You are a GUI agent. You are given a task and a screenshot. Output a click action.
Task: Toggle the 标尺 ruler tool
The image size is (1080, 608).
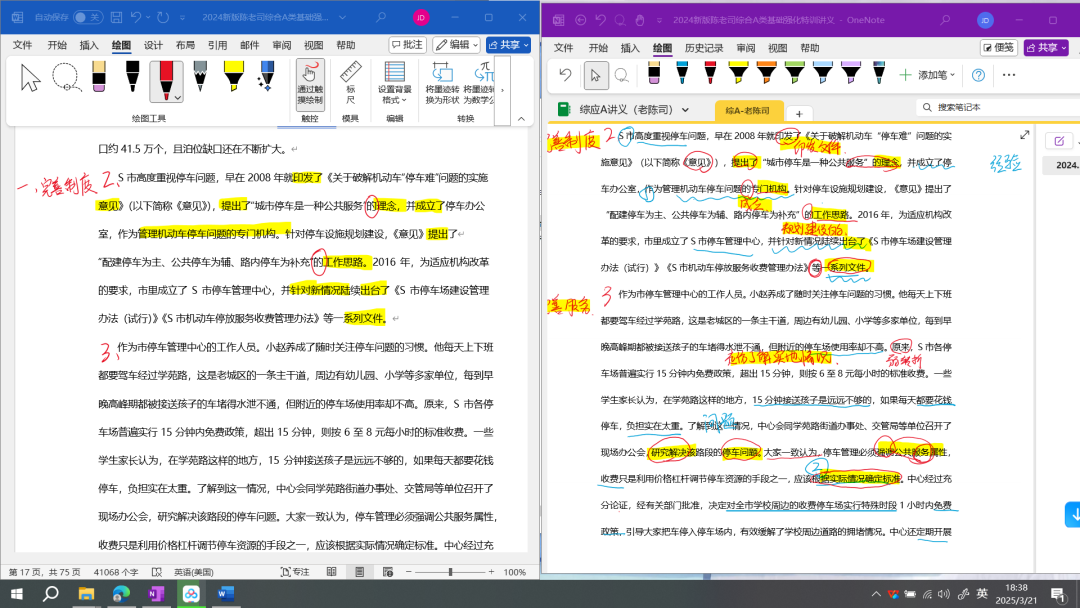click(351, 83)
